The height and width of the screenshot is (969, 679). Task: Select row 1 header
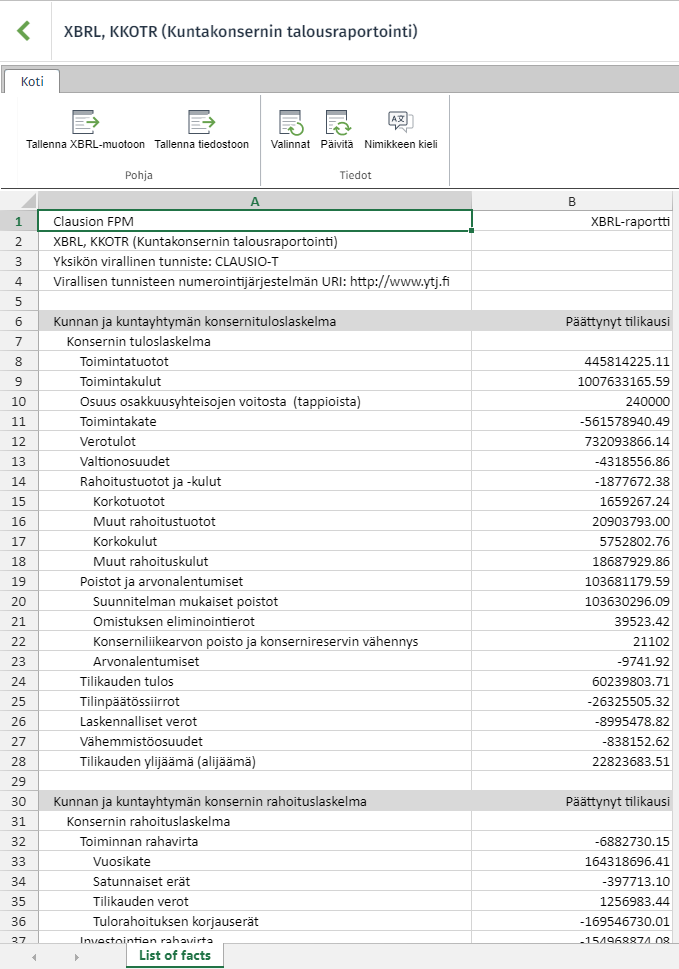pyautogui.click(x=19, y=221)
